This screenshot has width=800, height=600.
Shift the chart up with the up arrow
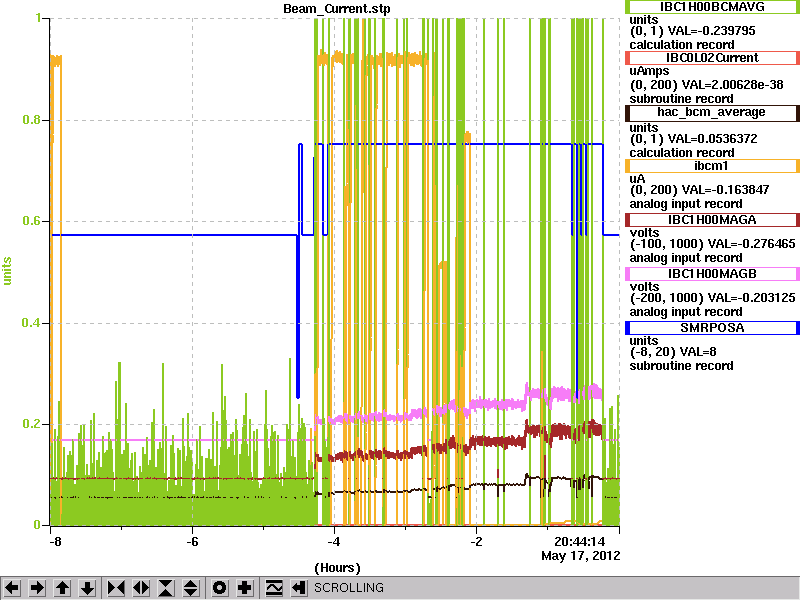coord(63,588)
